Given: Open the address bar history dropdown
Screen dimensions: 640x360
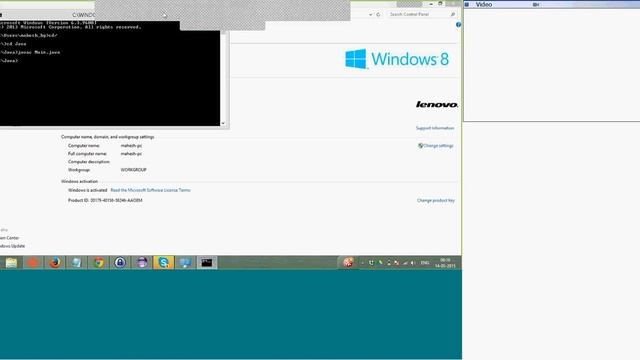Looking at the screenshot, I should pos(370,14).
